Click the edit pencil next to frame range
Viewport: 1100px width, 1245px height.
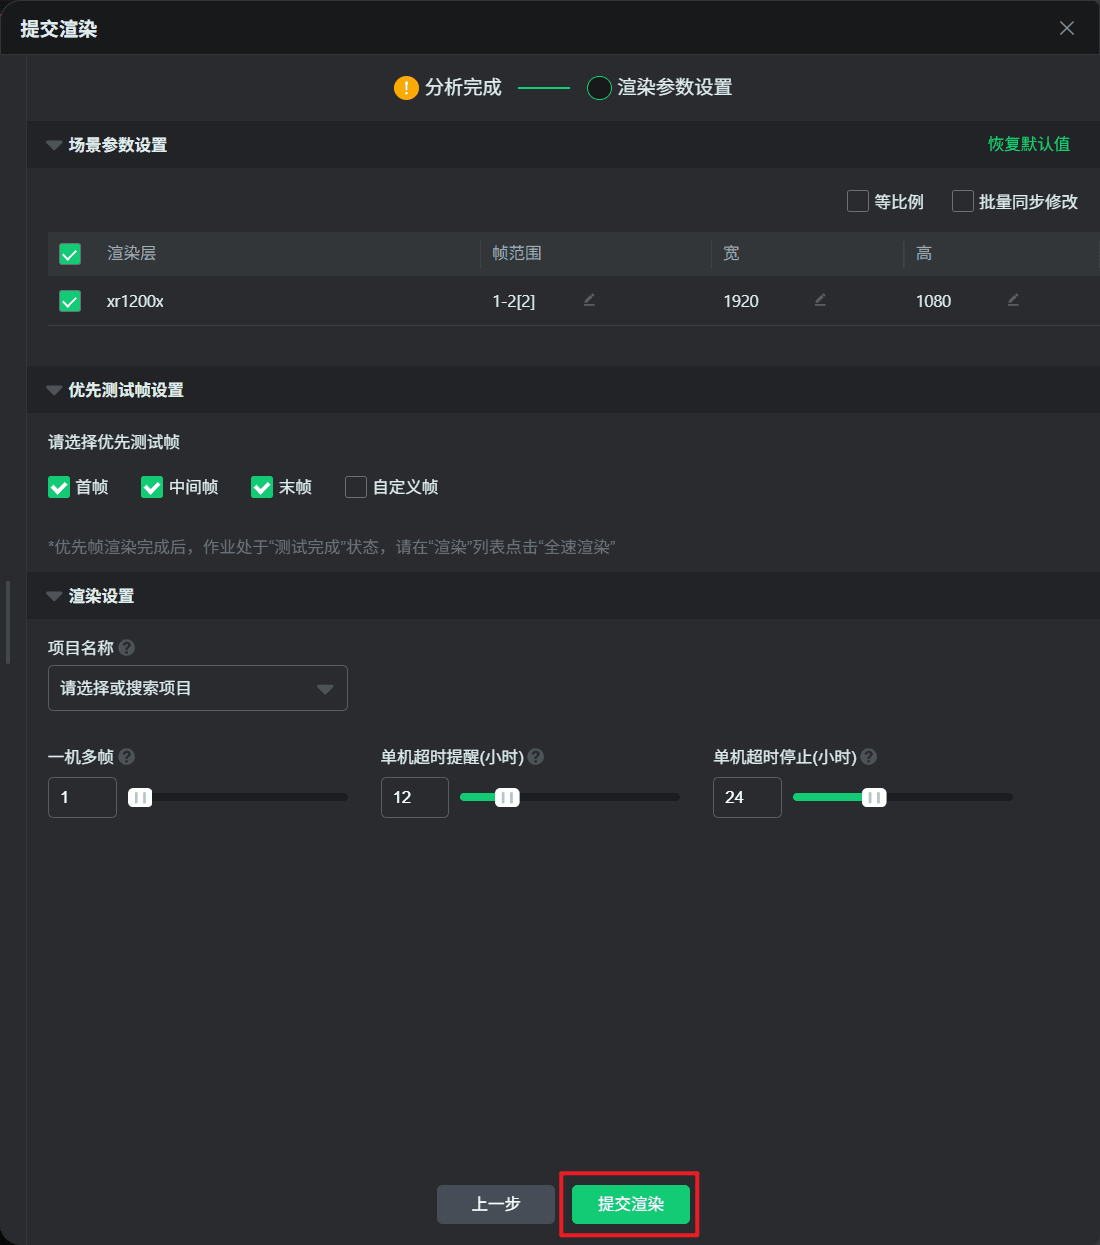(x=589, y=300)
